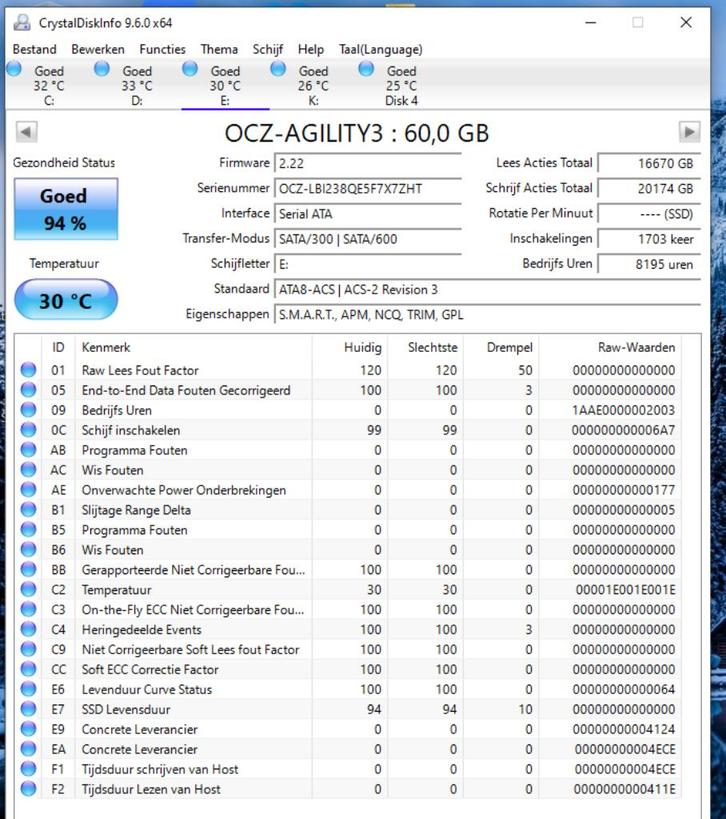Click the Standaard field ATA8-ACS
The image size is (726, 819).
point(487,289)
